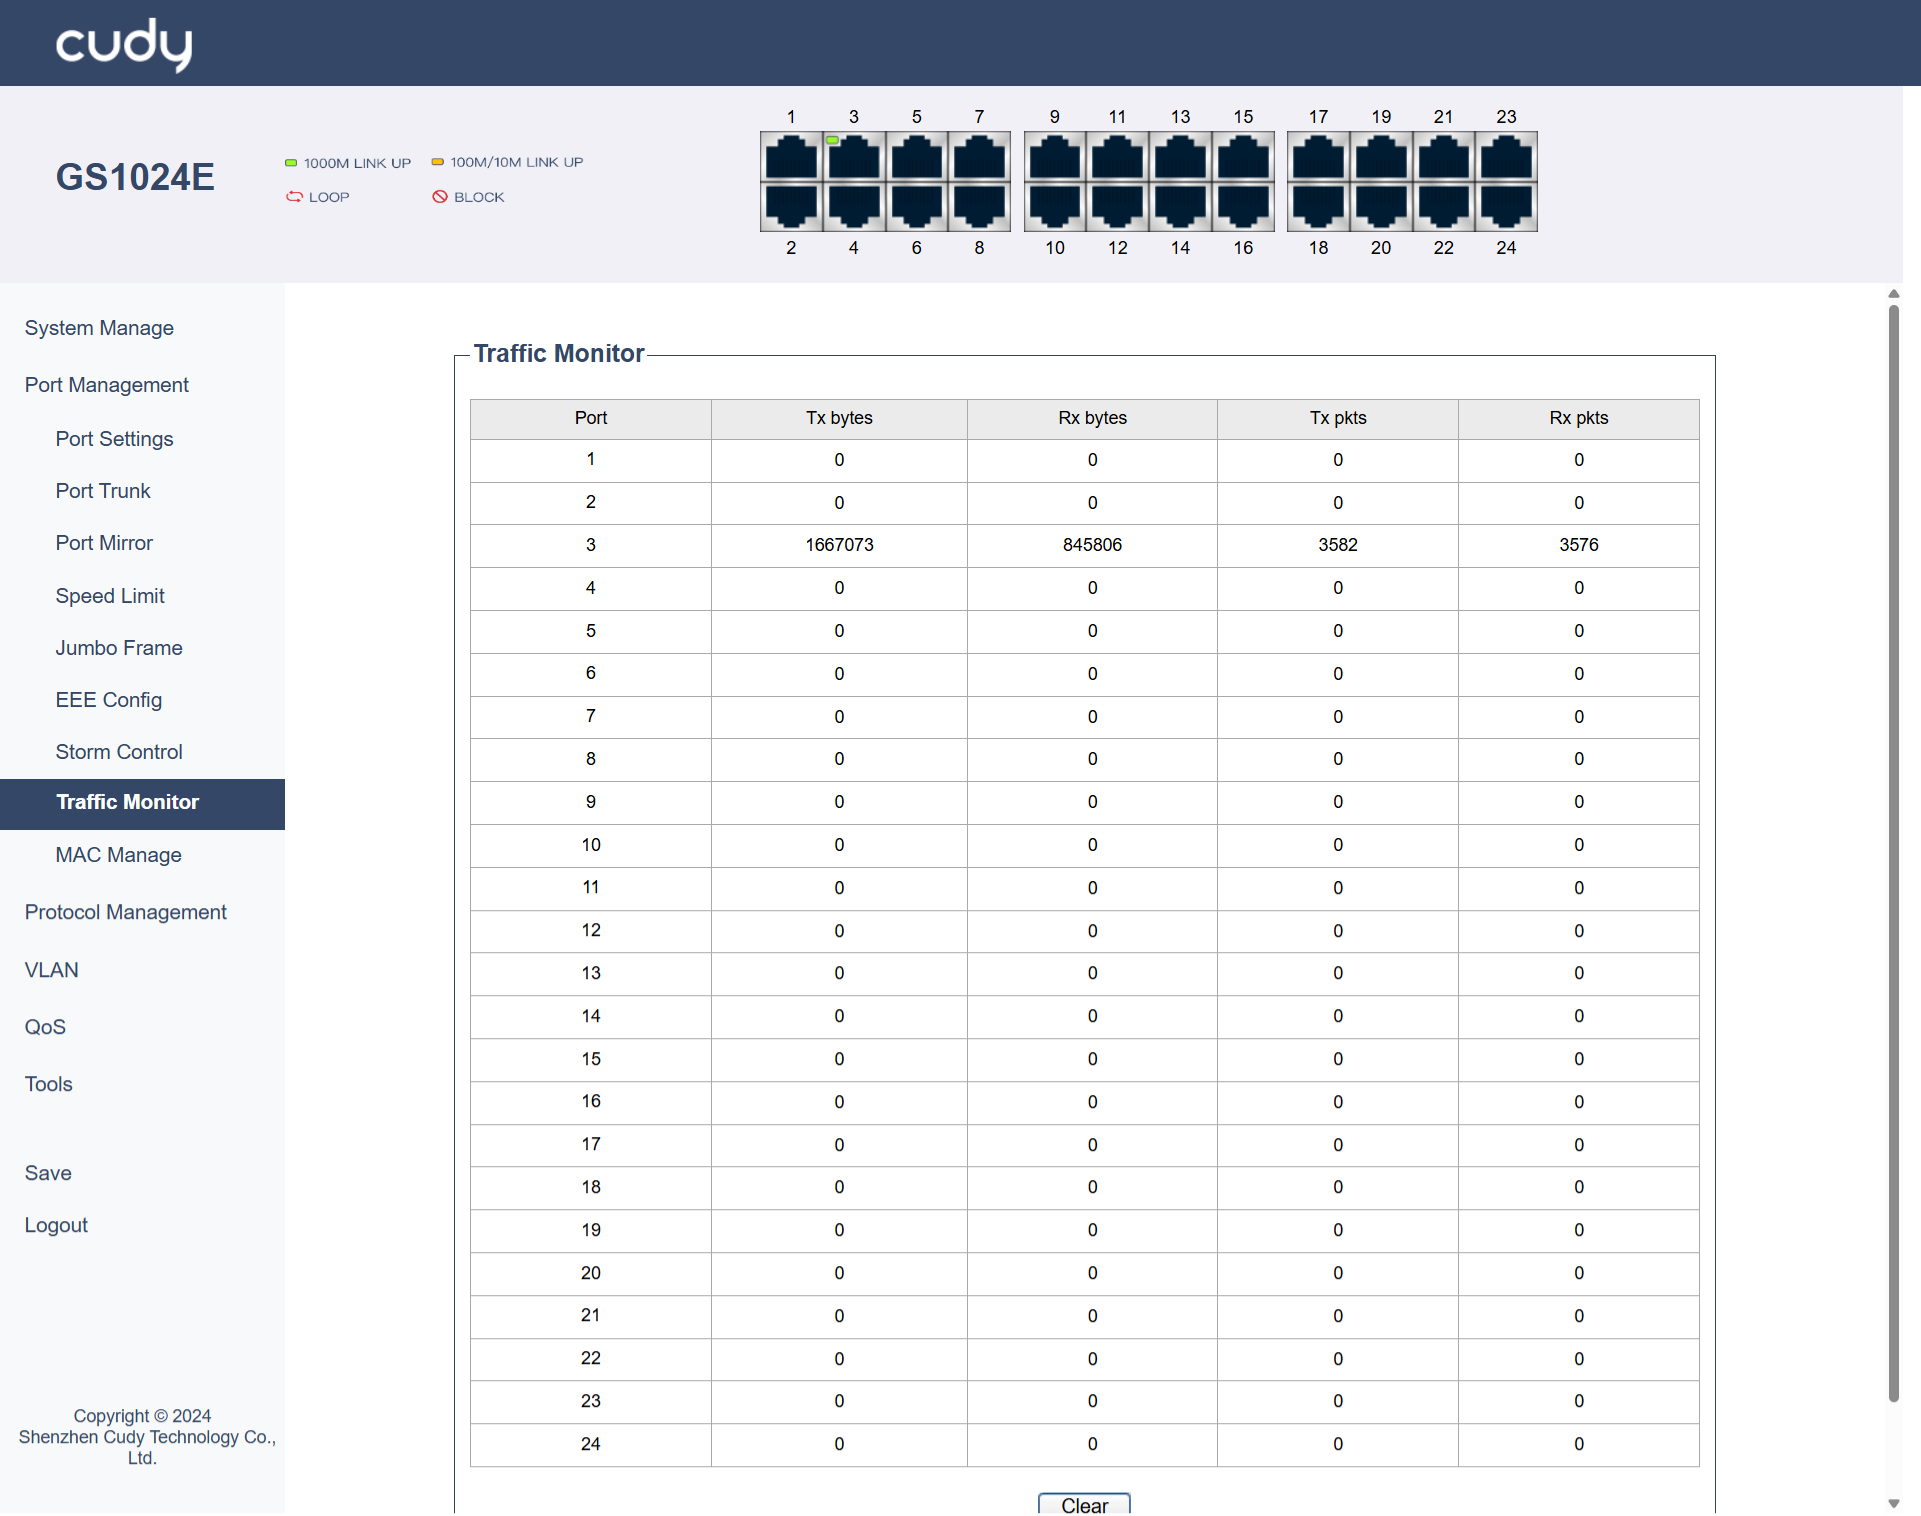Select the Tx bytes value for port 3
The height and width of the screenshot is (1516, 1921).
click(x=839, y=545)
